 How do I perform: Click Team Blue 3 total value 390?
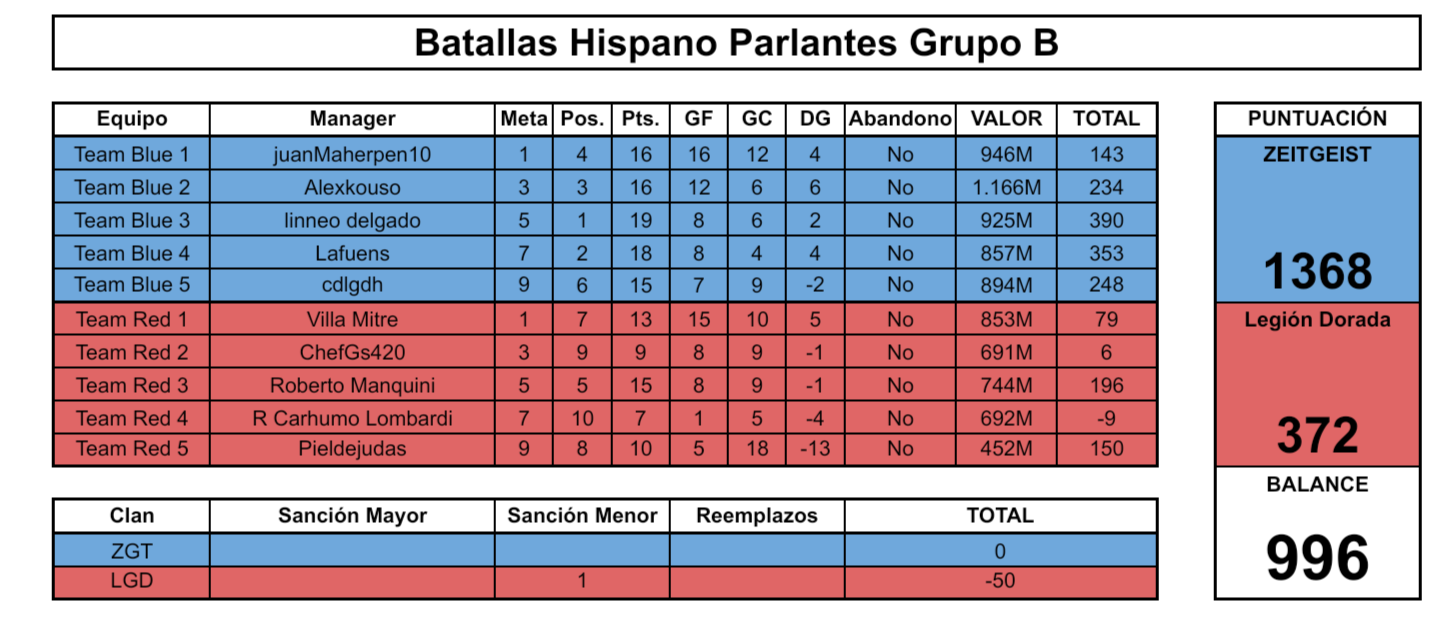1106,221
